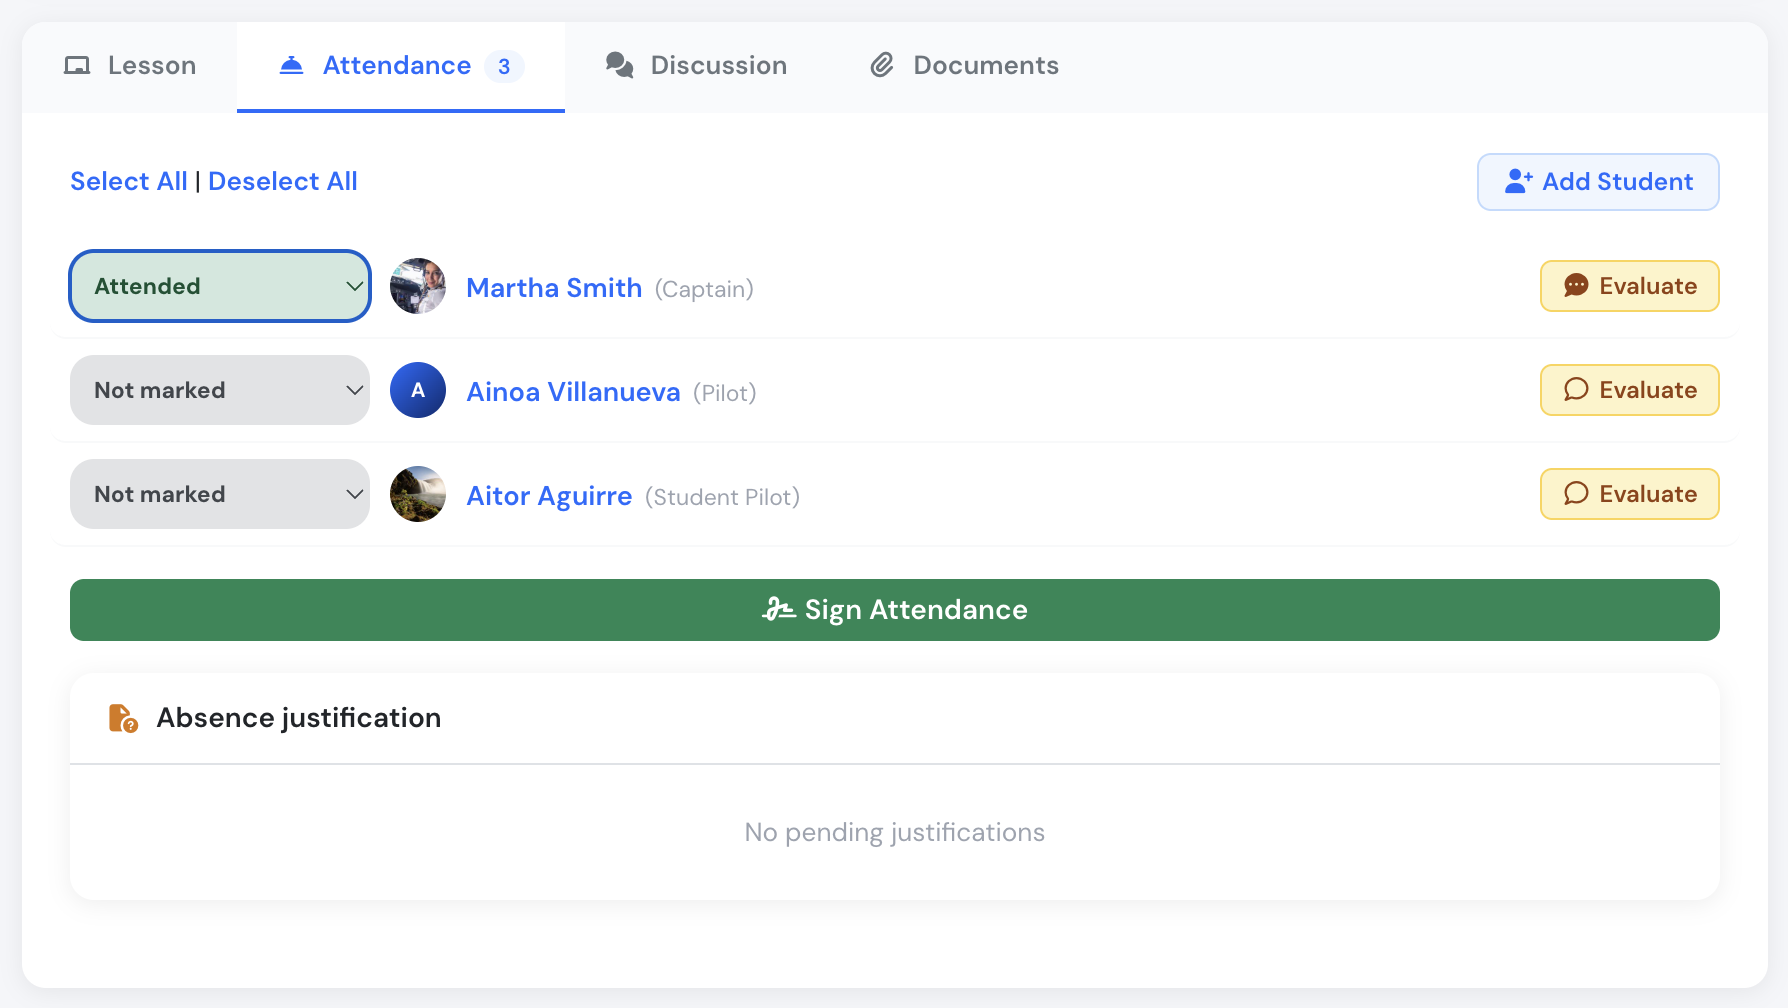This screenshot has height=1008, width=1788.
Task: Click the Absence justification file icon
Action: click(x=123, y=718)
